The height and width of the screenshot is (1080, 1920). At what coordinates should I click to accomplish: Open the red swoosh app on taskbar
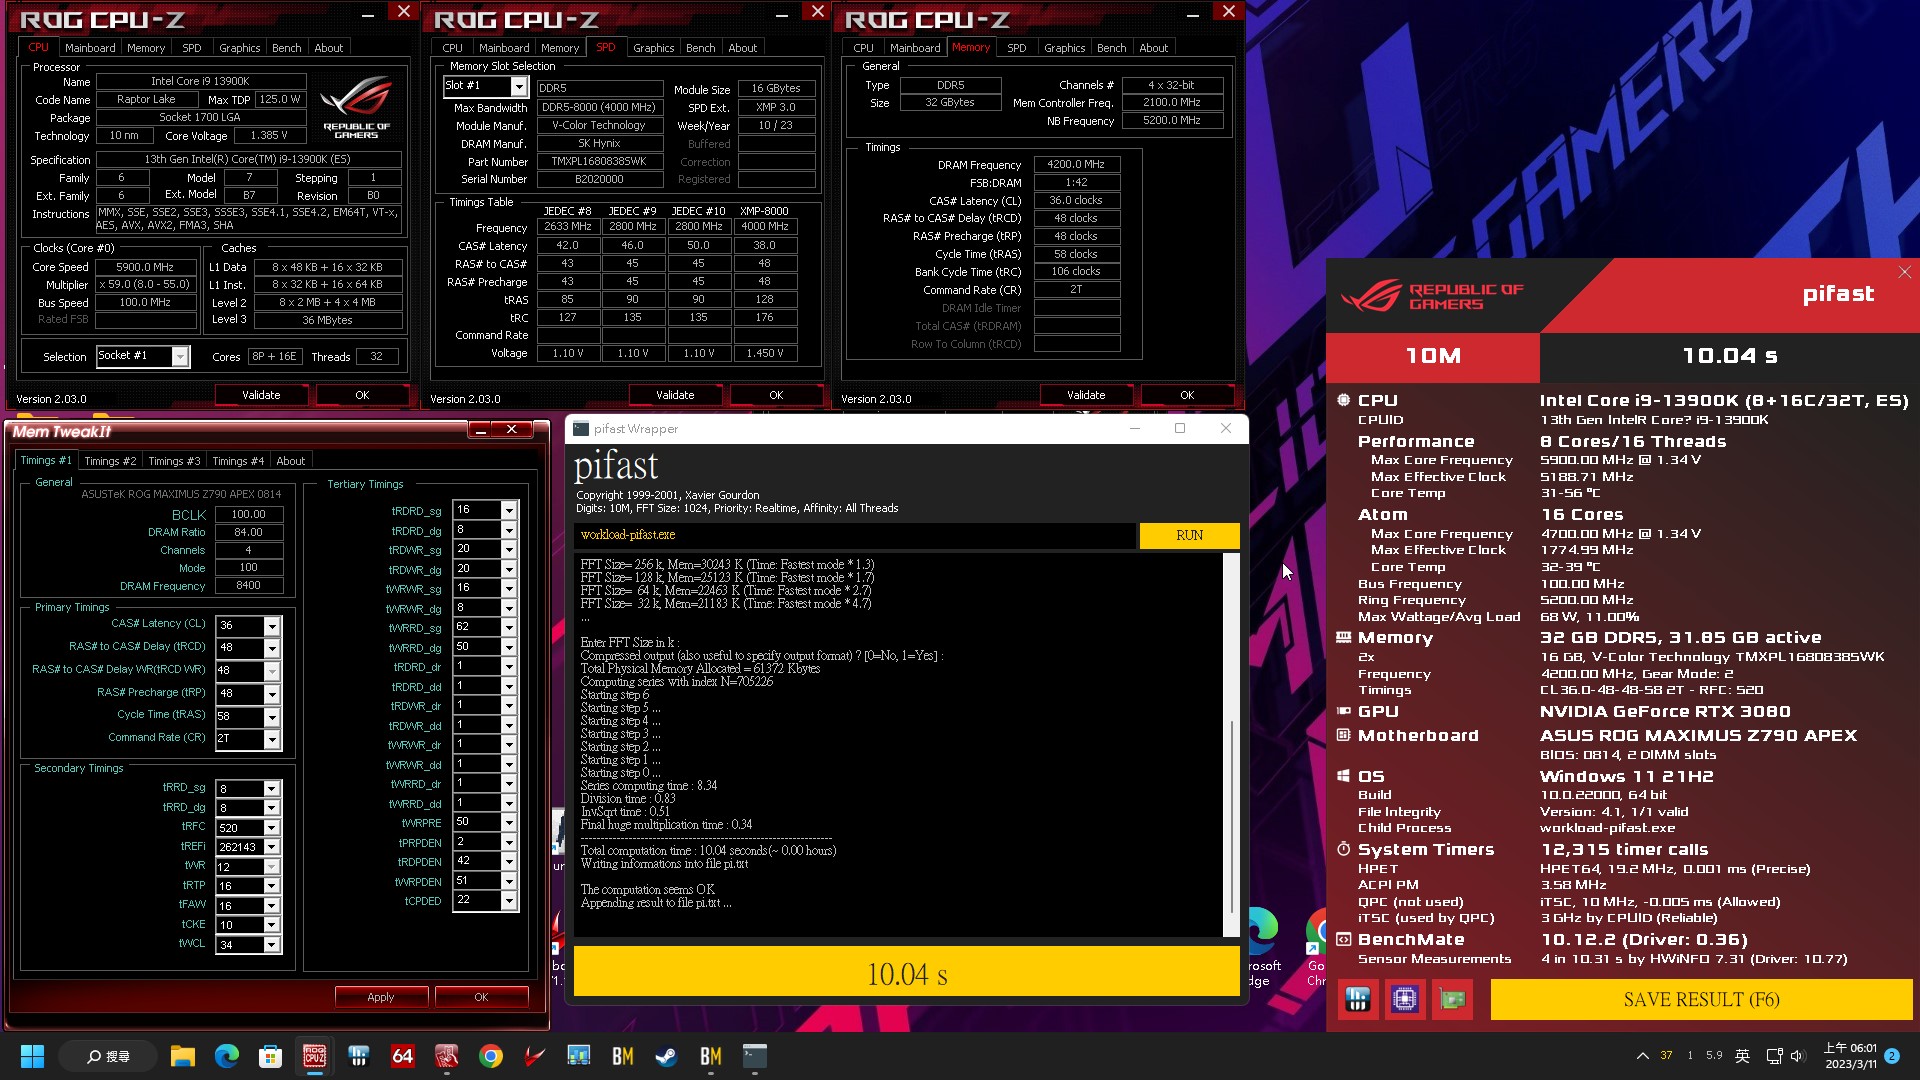click(535, 1056)
